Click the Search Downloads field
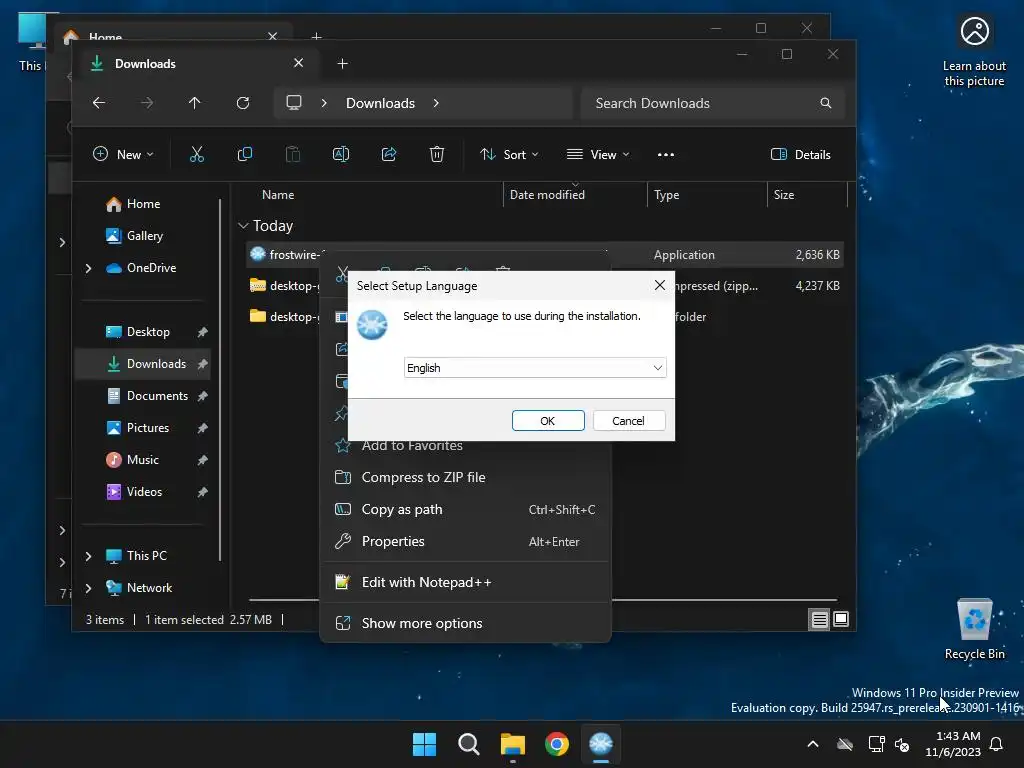This screenshot has width=1024, height=768. coord(712,103)
